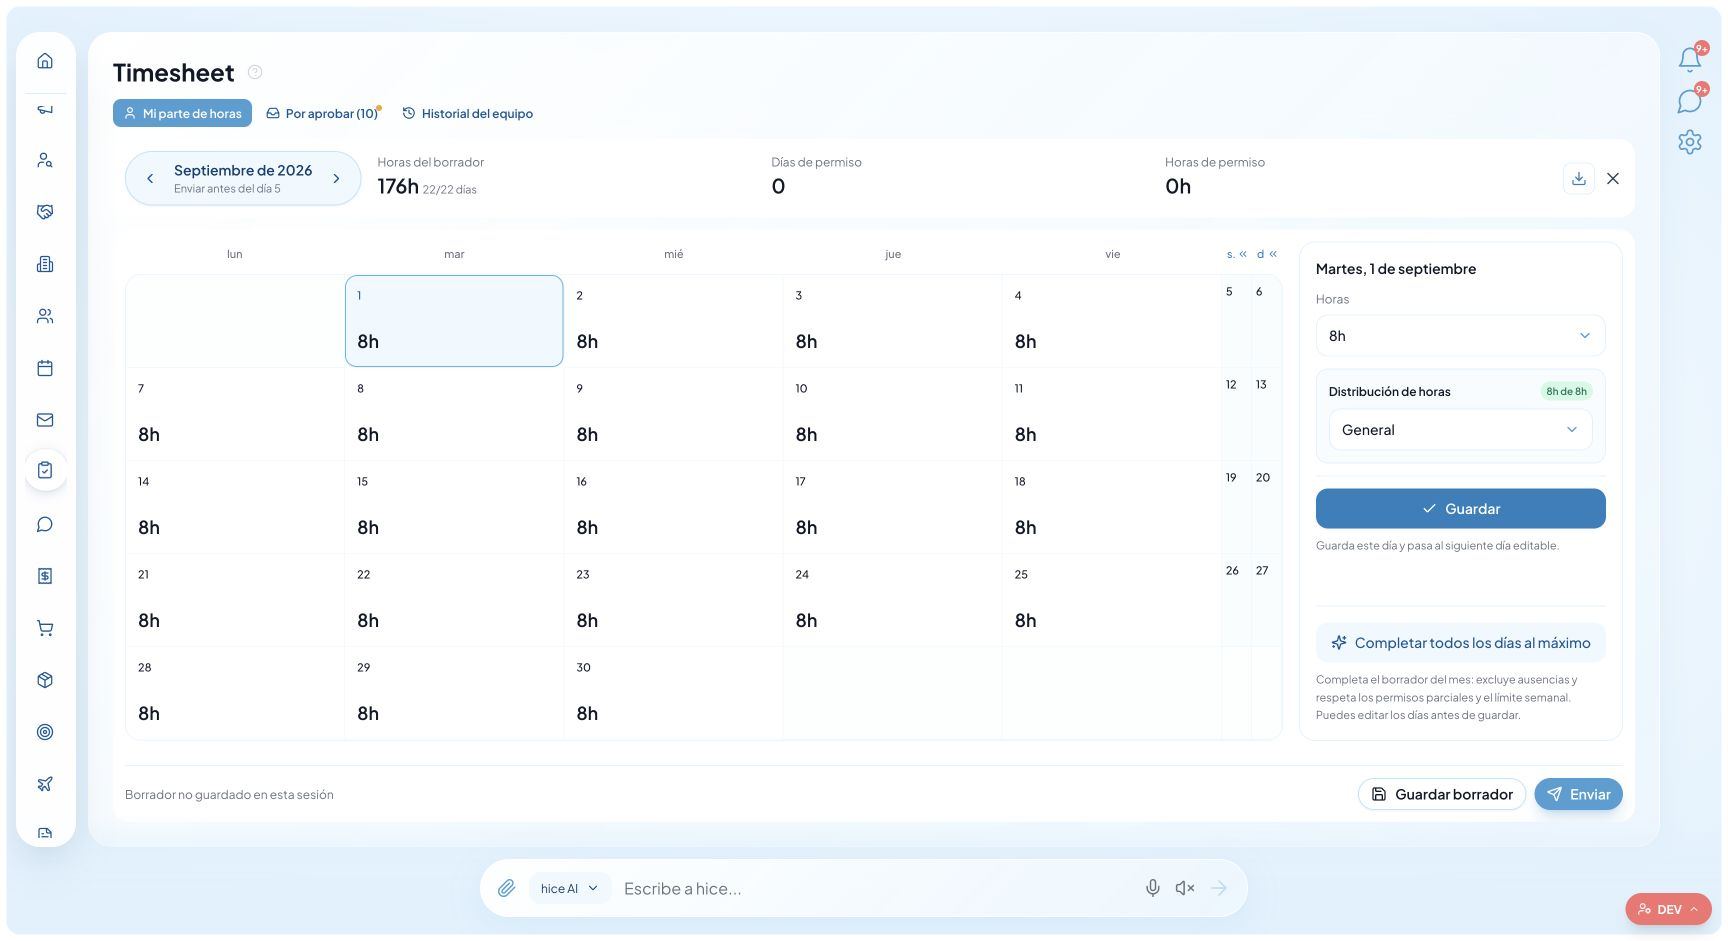Expand the DEV menu badge
The image size is (1728, 941).
(x=1668, y=909)
